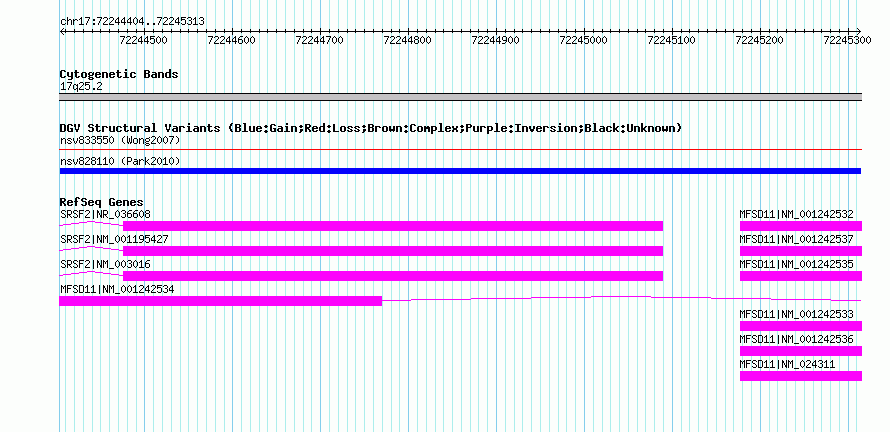
Task: Click ruler tick label 72245100
Action: coord(671,40)
